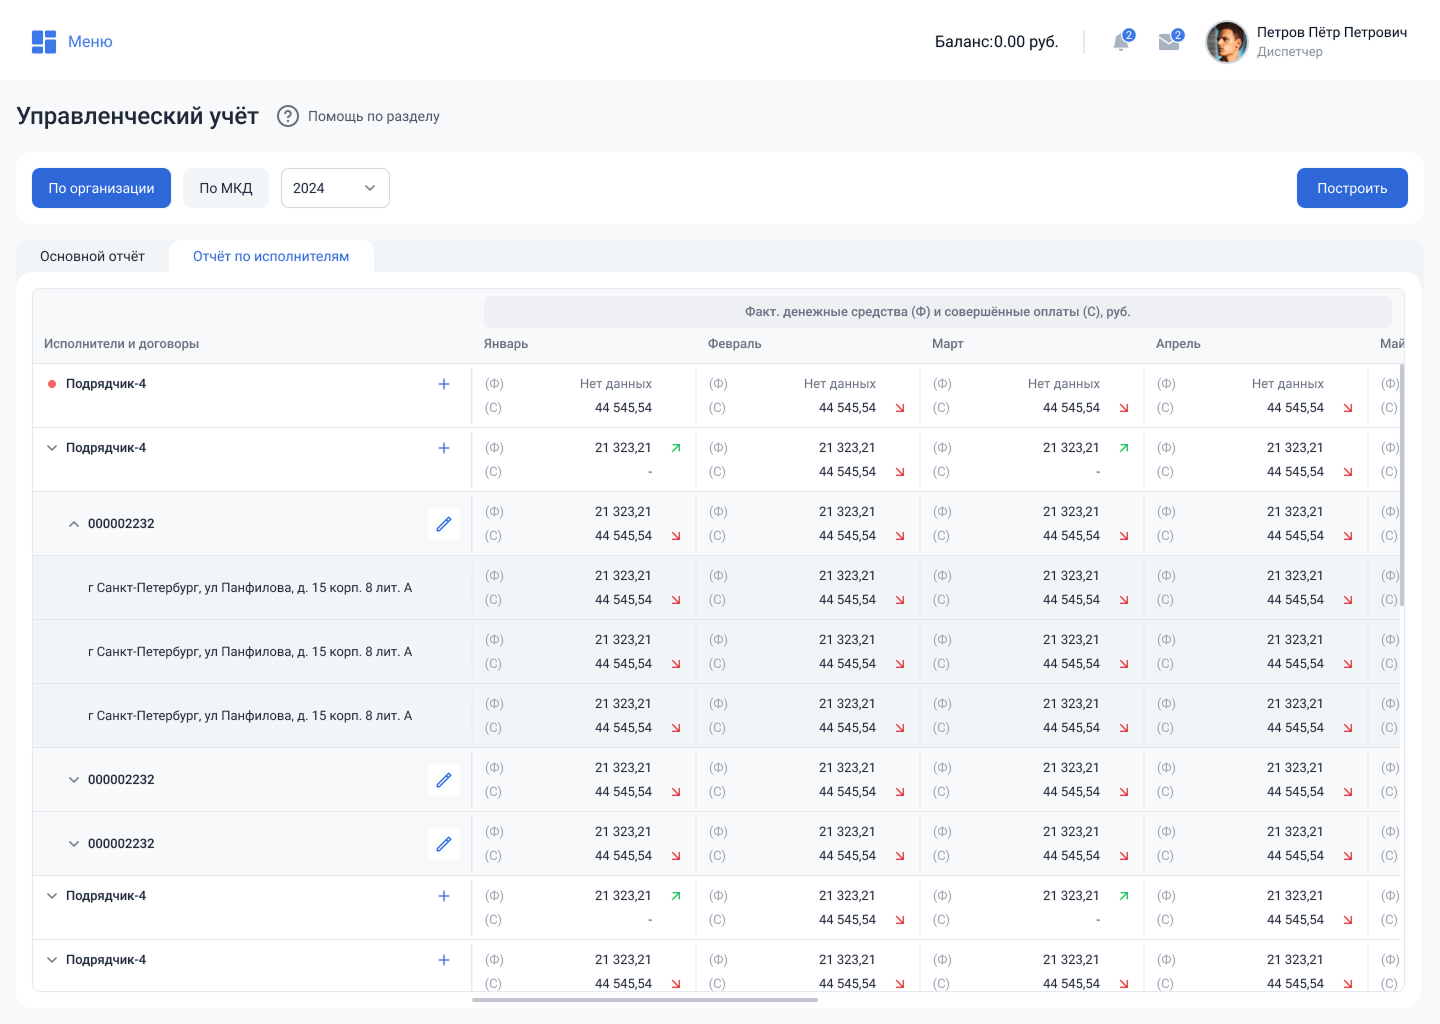Screen dimensions: 1440x1024
Task: Expand the second Подрядчик-4 row chevron
Action: pos(52,448)
